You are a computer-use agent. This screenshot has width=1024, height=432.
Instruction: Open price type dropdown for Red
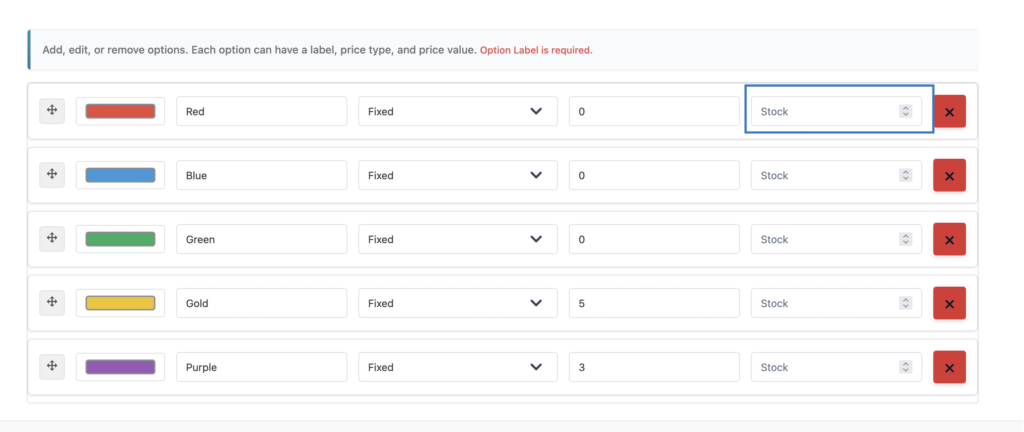[x=457, y=112]
